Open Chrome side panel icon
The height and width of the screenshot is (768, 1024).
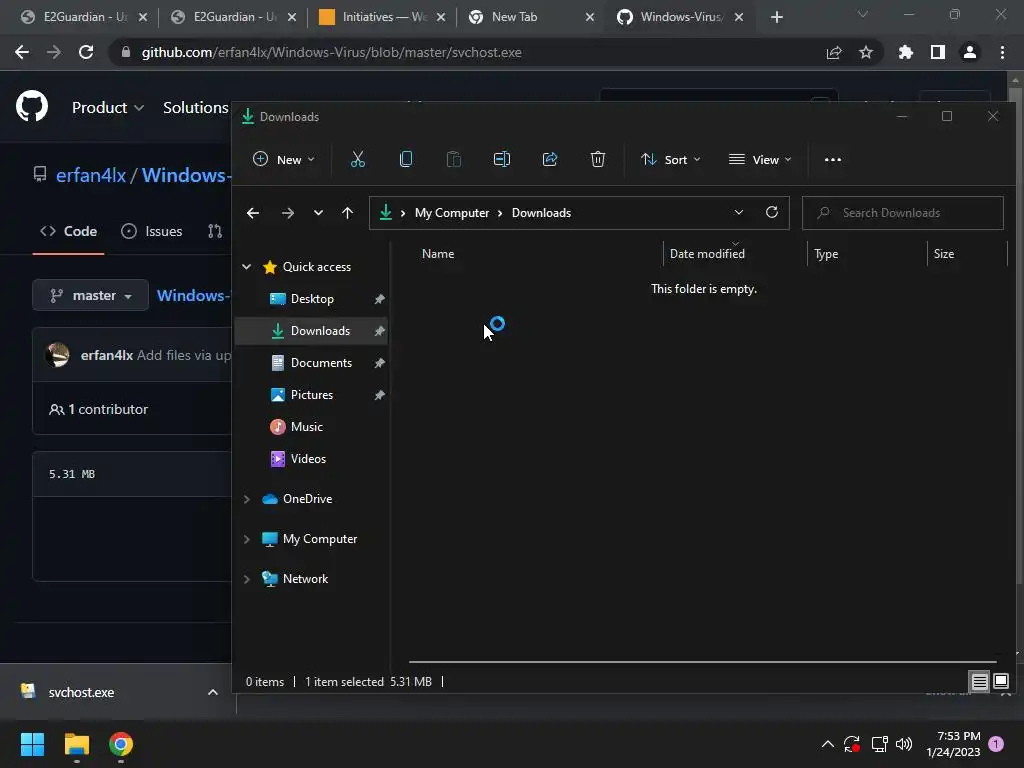pos(938,52)
